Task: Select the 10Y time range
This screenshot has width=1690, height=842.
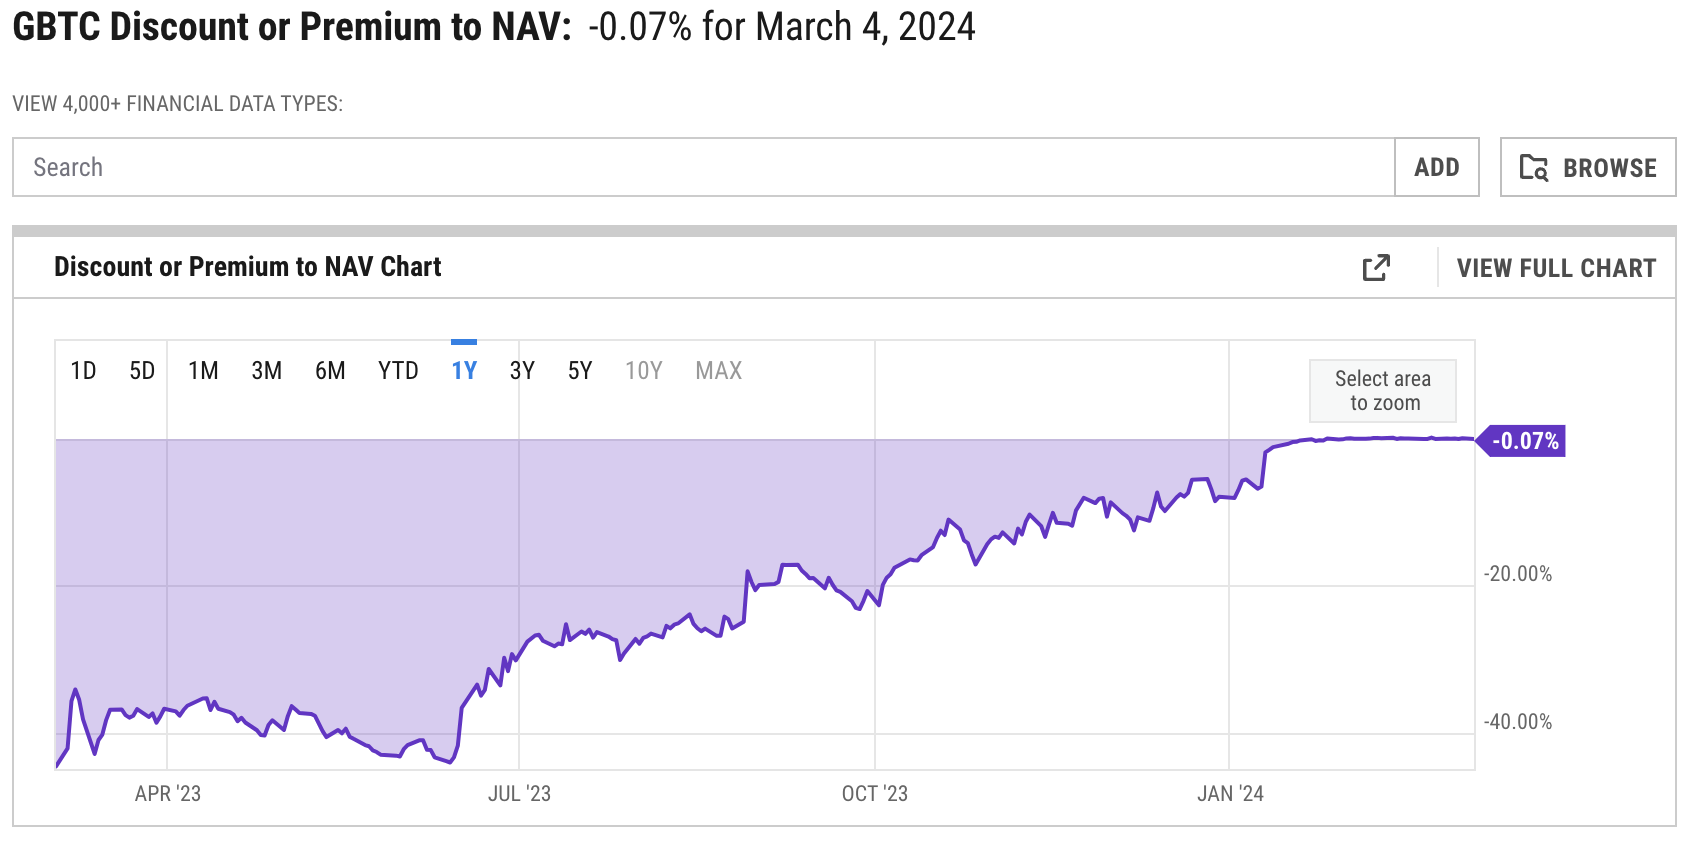Action: (644, 371)
